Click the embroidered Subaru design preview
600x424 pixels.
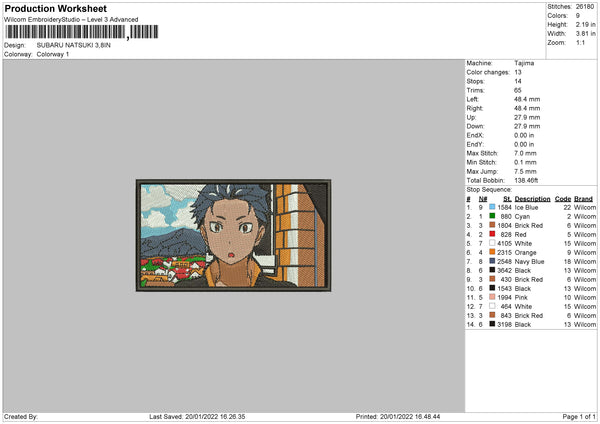pos(233,235)
